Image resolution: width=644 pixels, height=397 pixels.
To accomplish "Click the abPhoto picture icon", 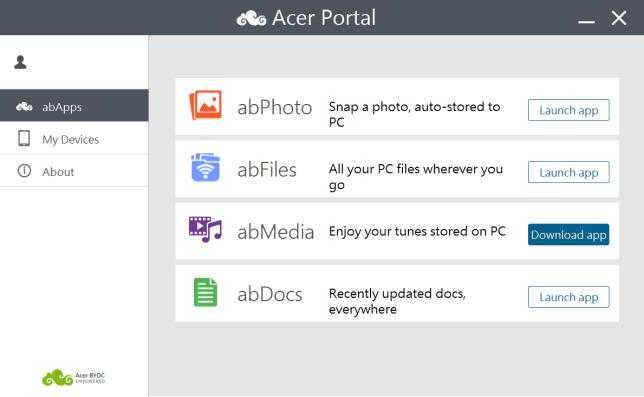I will (205, 105).
